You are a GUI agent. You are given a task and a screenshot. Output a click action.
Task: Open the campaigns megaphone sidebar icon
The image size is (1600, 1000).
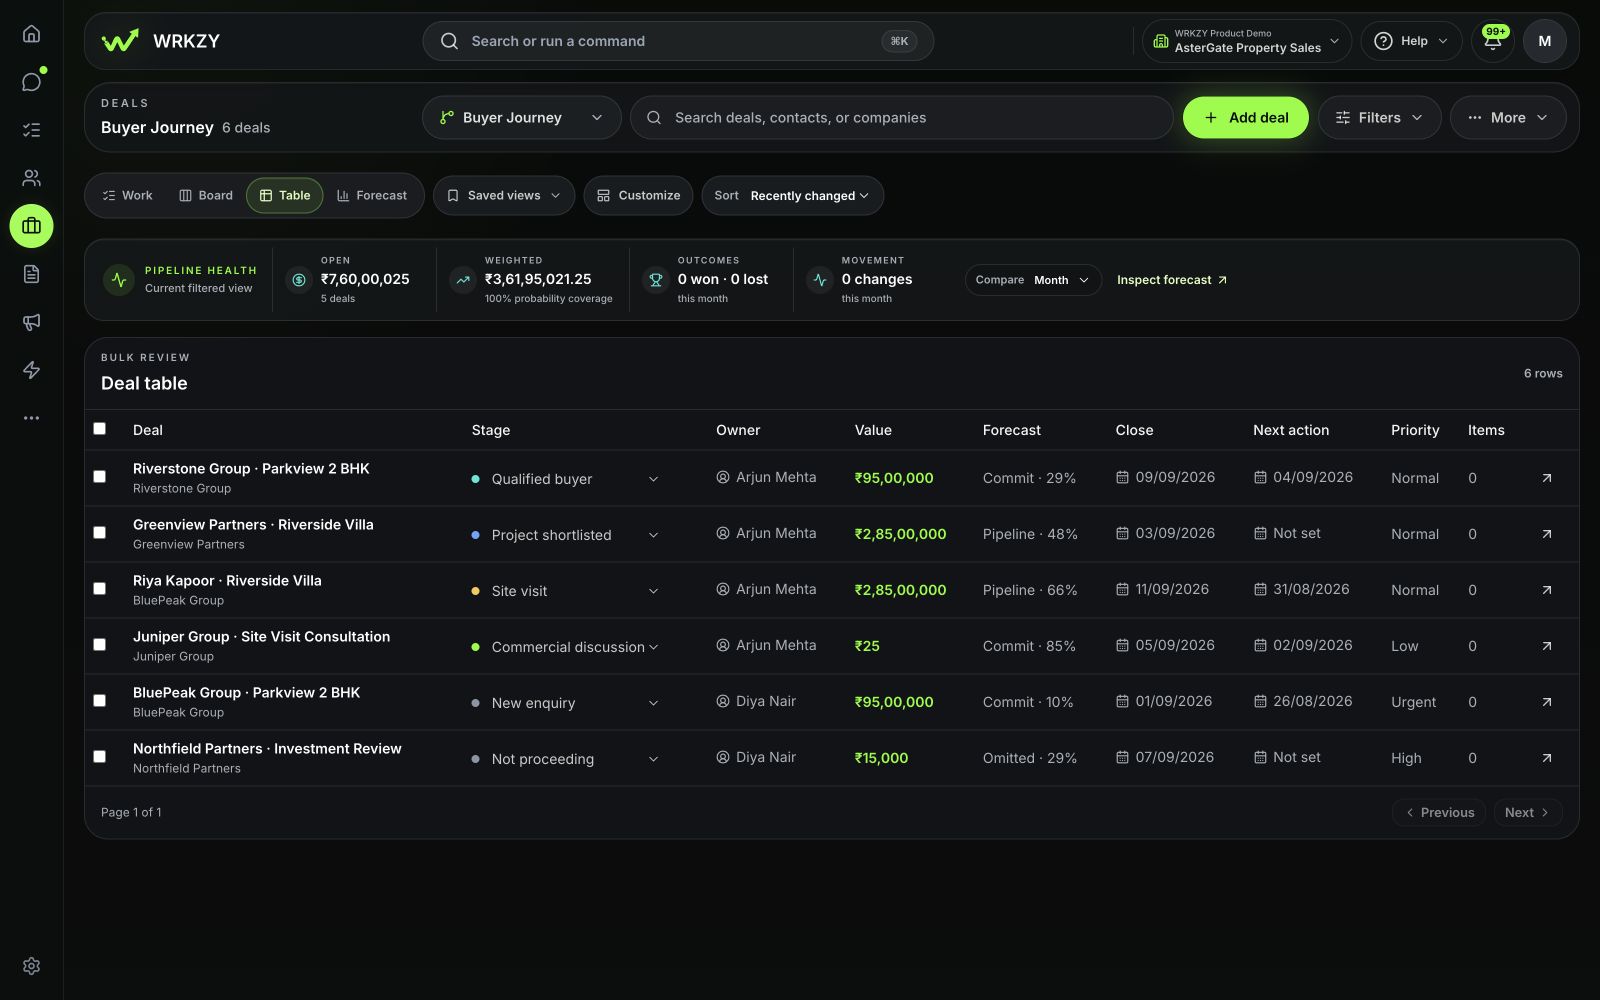pyautogui.click(x=31, y=322)
